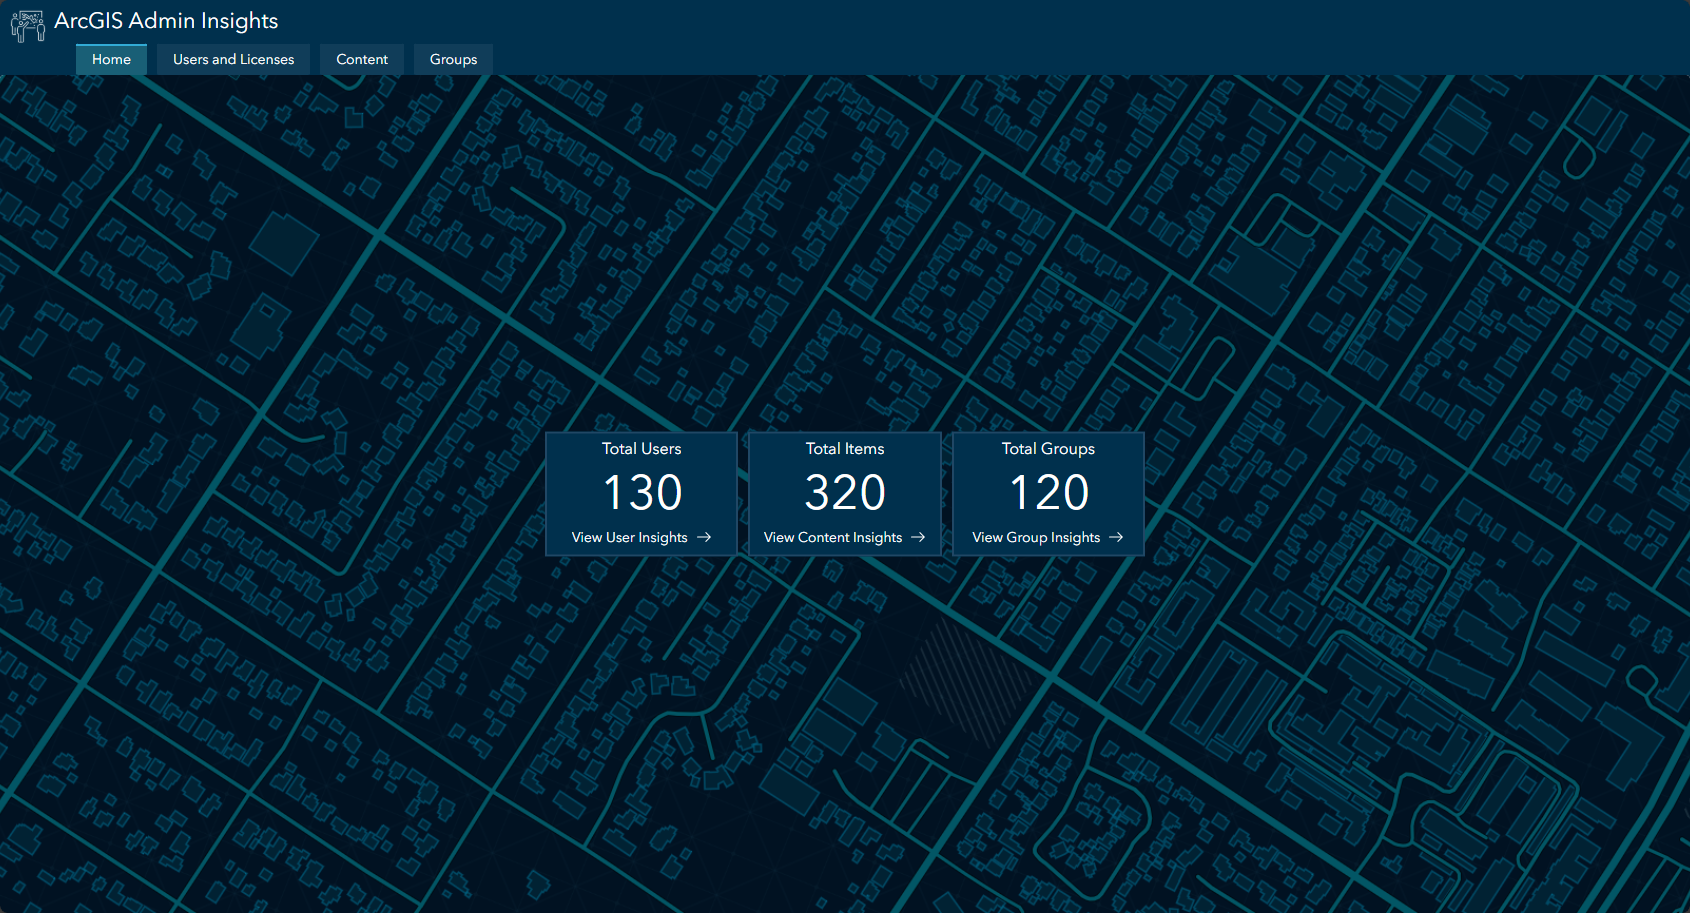Viewport: 1690px width, 913px height.
Task: Open the View User Insights link
Action: coord(629,537)
